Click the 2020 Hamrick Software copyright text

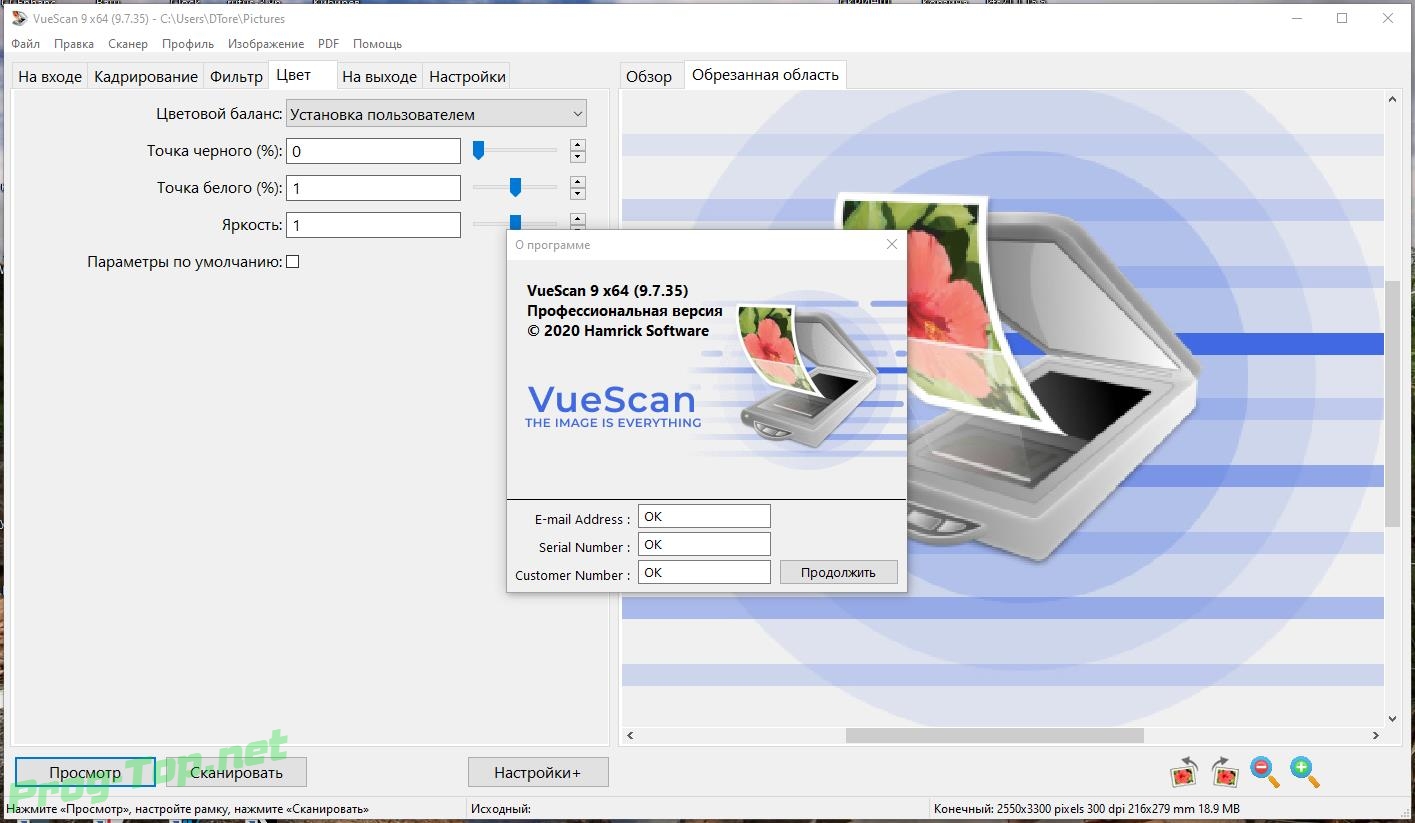pyautogui.click(x=617, y=331)
